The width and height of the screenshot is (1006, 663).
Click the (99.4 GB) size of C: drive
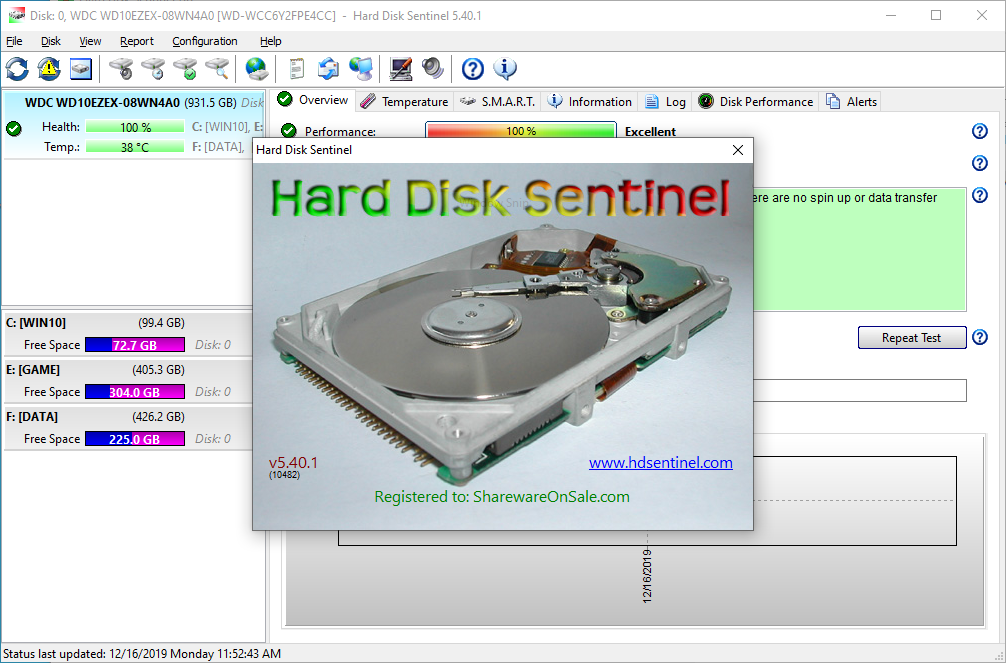point(161,323)
